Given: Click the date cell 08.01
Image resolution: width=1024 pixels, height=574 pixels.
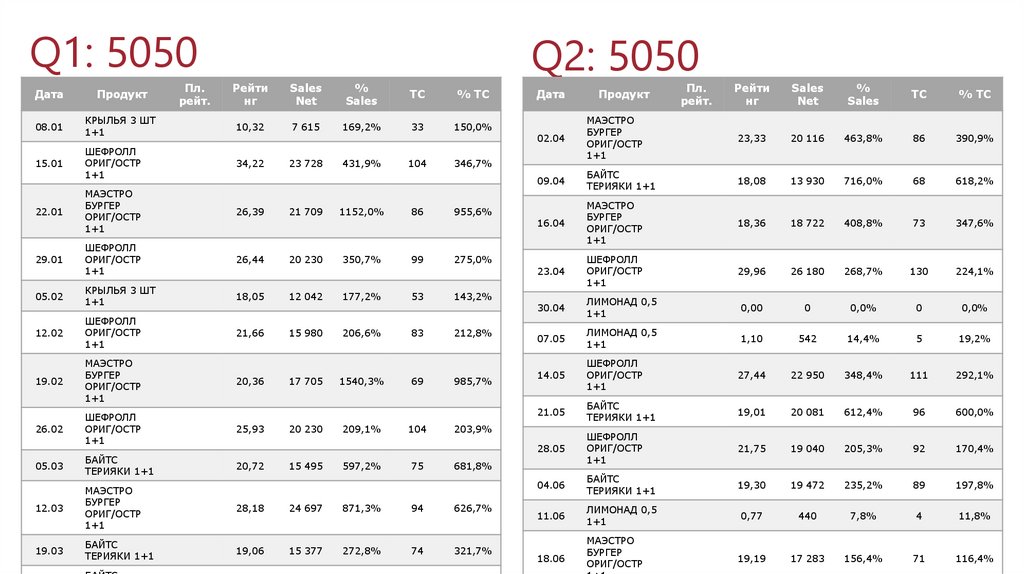Looking at the screenshot, I should [49, 127].
